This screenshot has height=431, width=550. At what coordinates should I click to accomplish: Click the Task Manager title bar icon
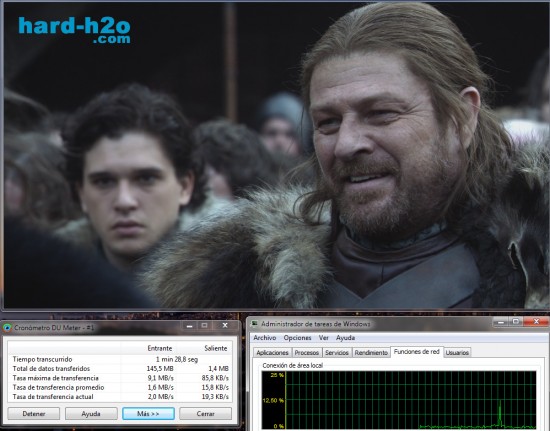(254, 324)
